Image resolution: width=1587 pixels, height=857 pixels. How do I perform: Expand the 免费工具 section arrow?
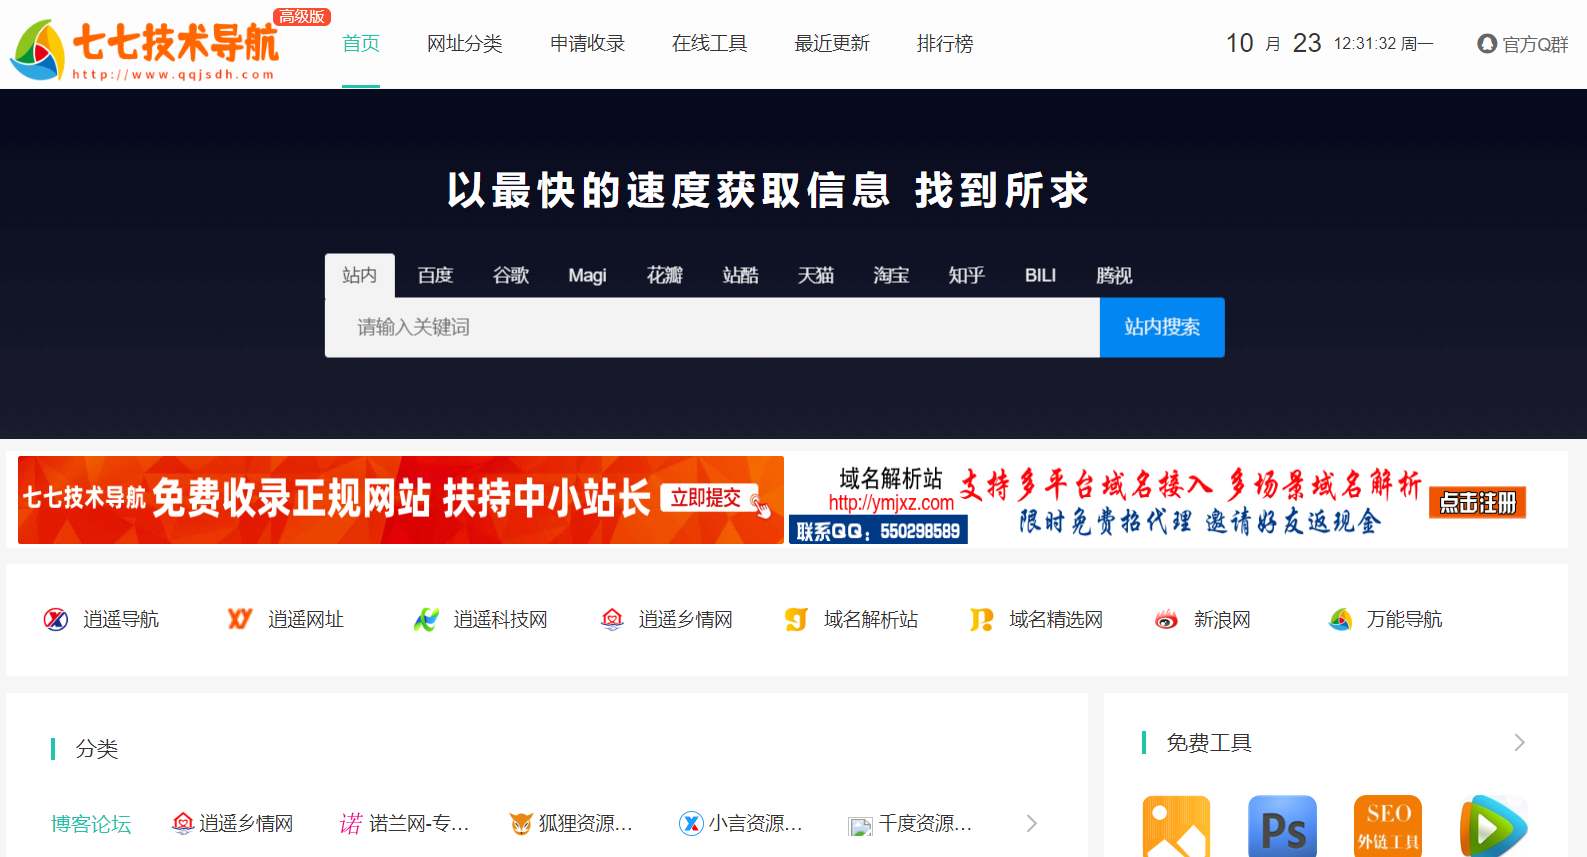(x=1519, y=742)
